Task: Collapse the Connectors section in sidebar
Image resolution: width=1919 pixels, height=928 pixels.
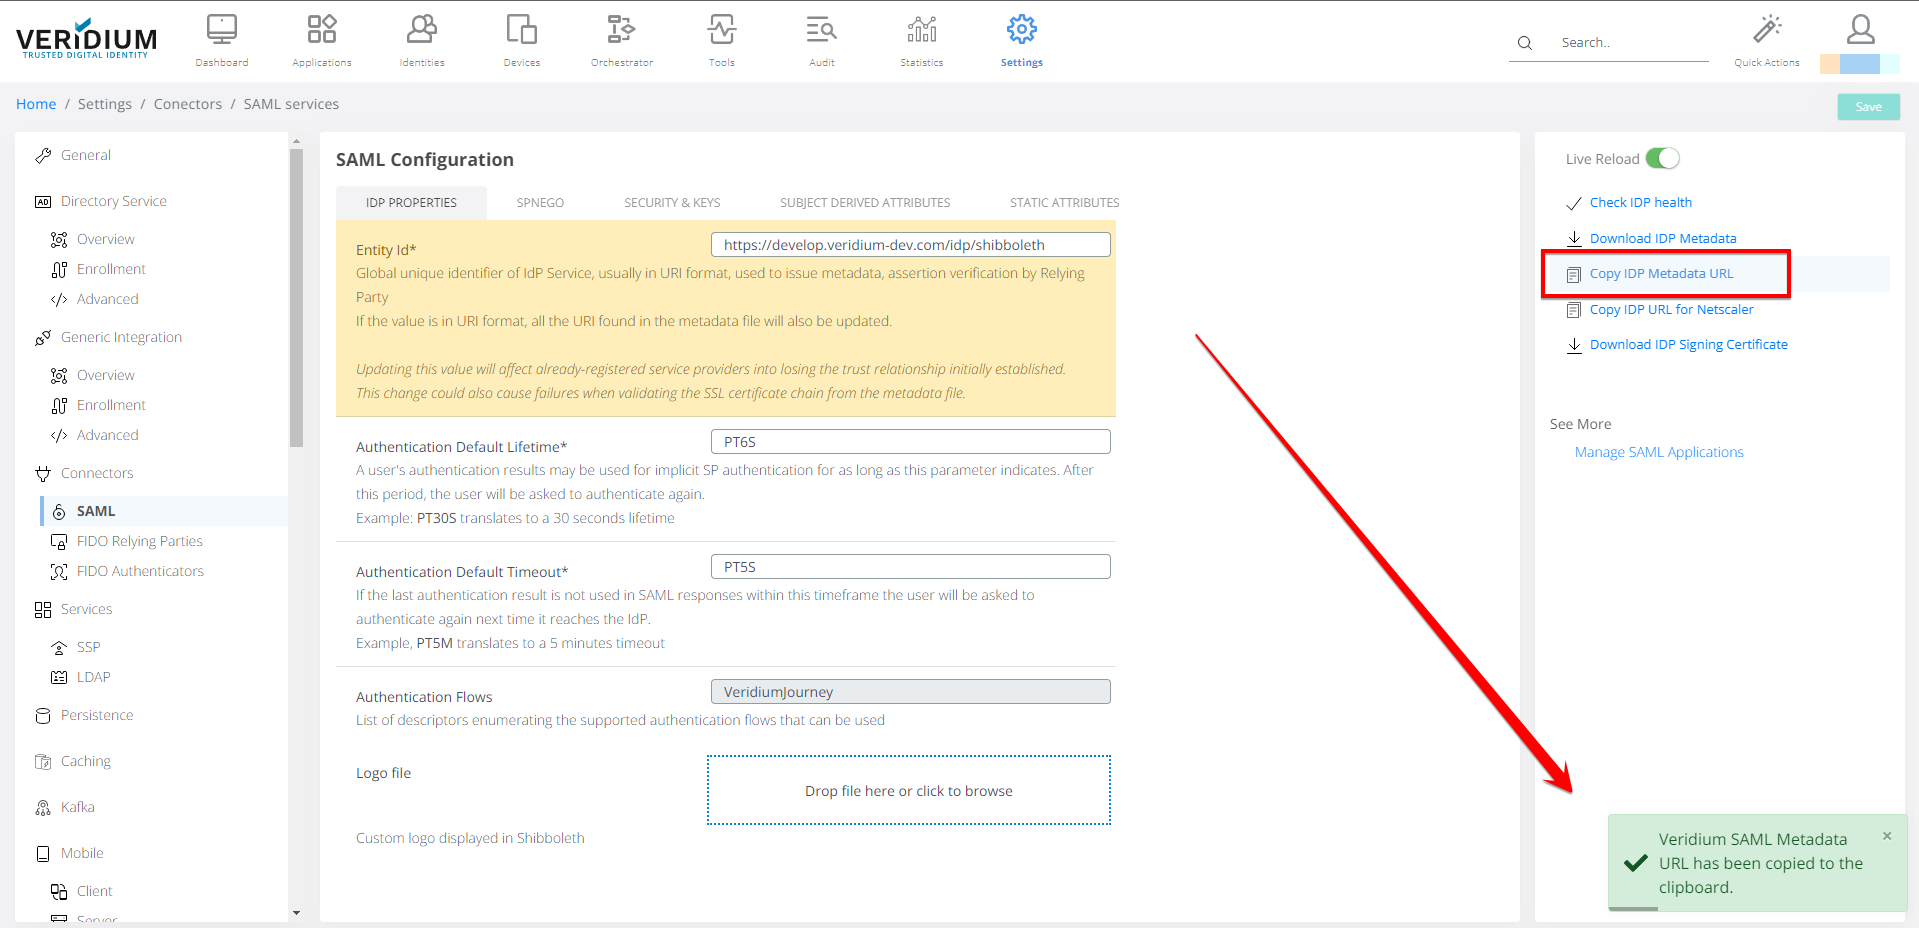Action: [x=96, y=473]
